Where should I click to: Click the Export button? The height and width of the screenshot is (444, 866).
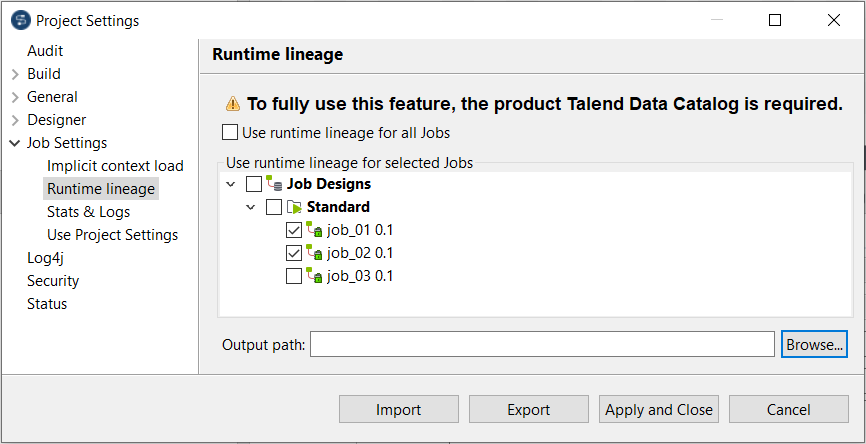pos(528,409)
